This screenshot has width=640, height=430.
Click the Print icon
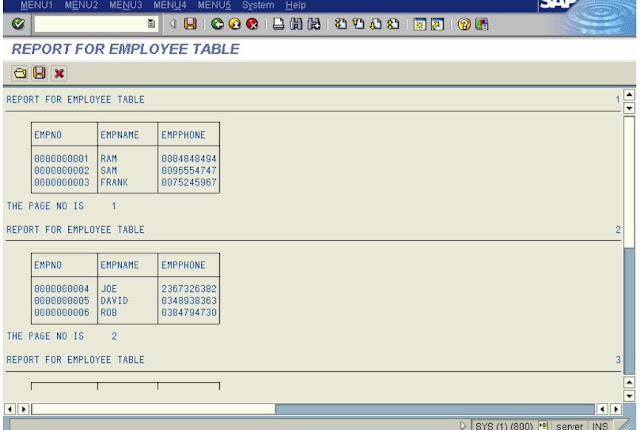(278, 24)
